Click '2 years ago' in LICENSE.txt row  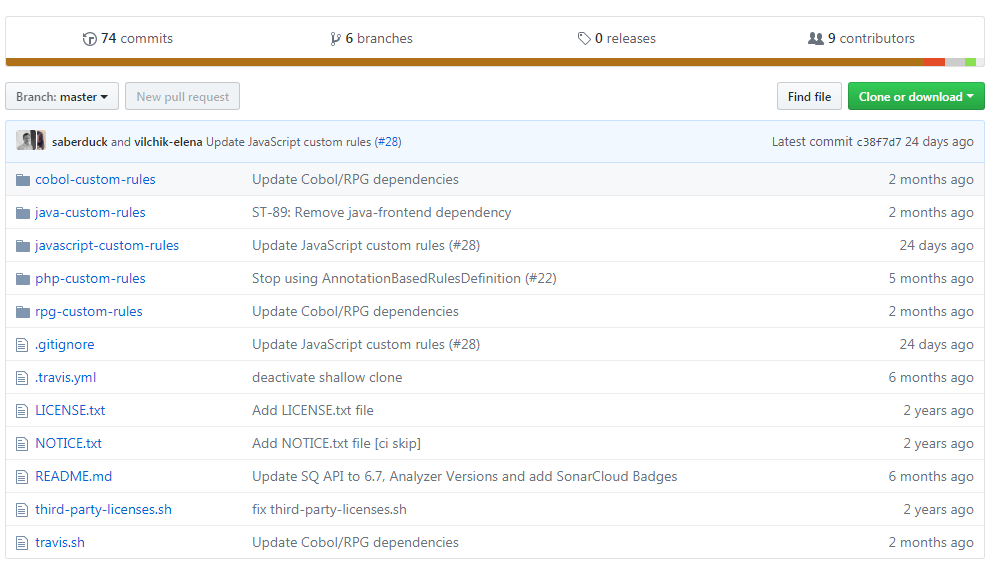point(938,410)
